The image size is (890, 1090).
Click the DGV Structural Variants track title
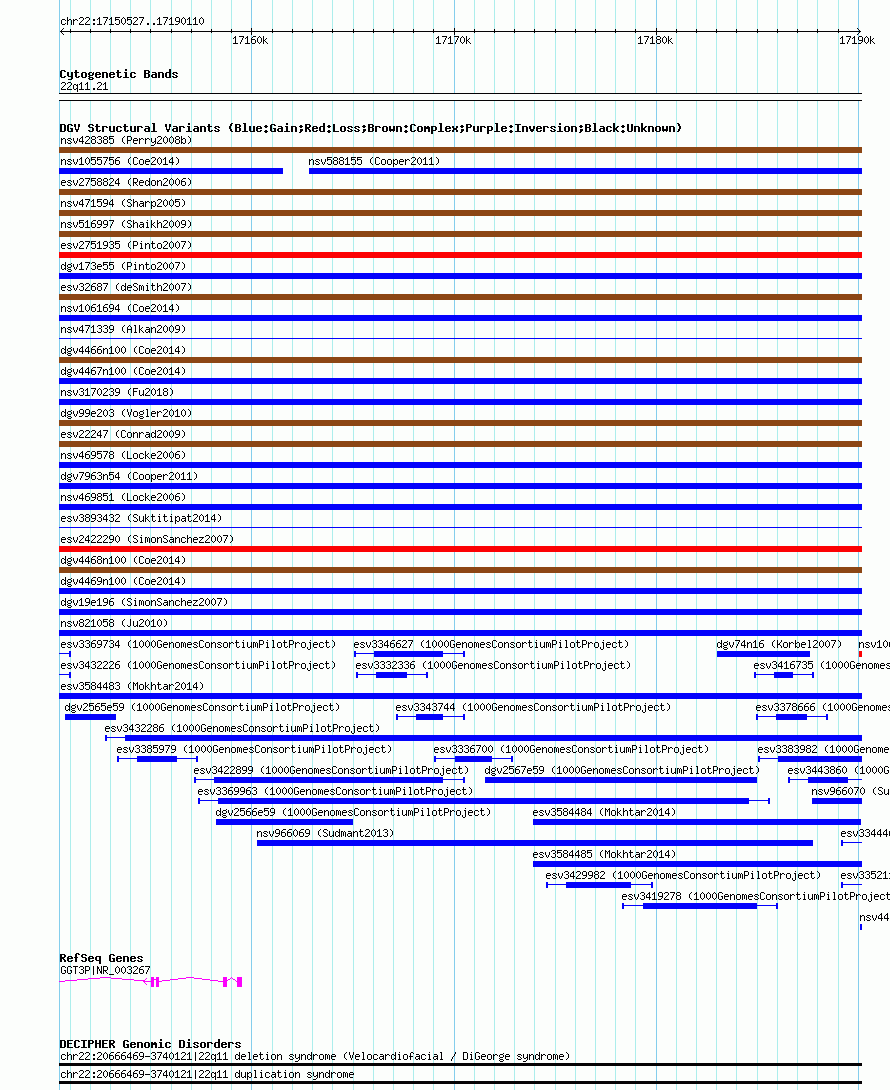[x=371, y=128]
